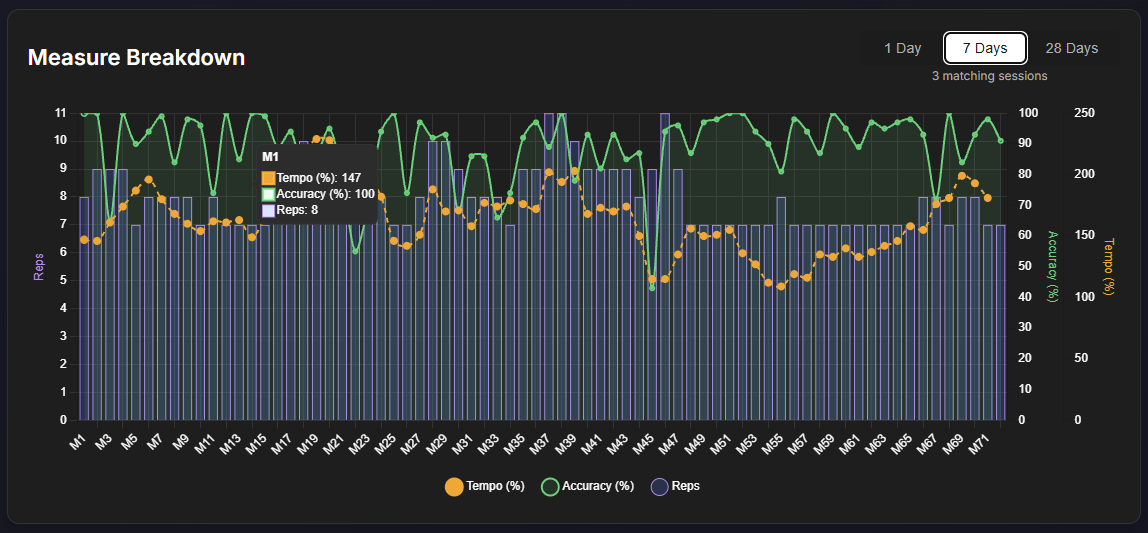Screen dimensions: 1148x533
Task: Select the 1 Day range tab
Action: pyautogui.click(x=902, y=48)
